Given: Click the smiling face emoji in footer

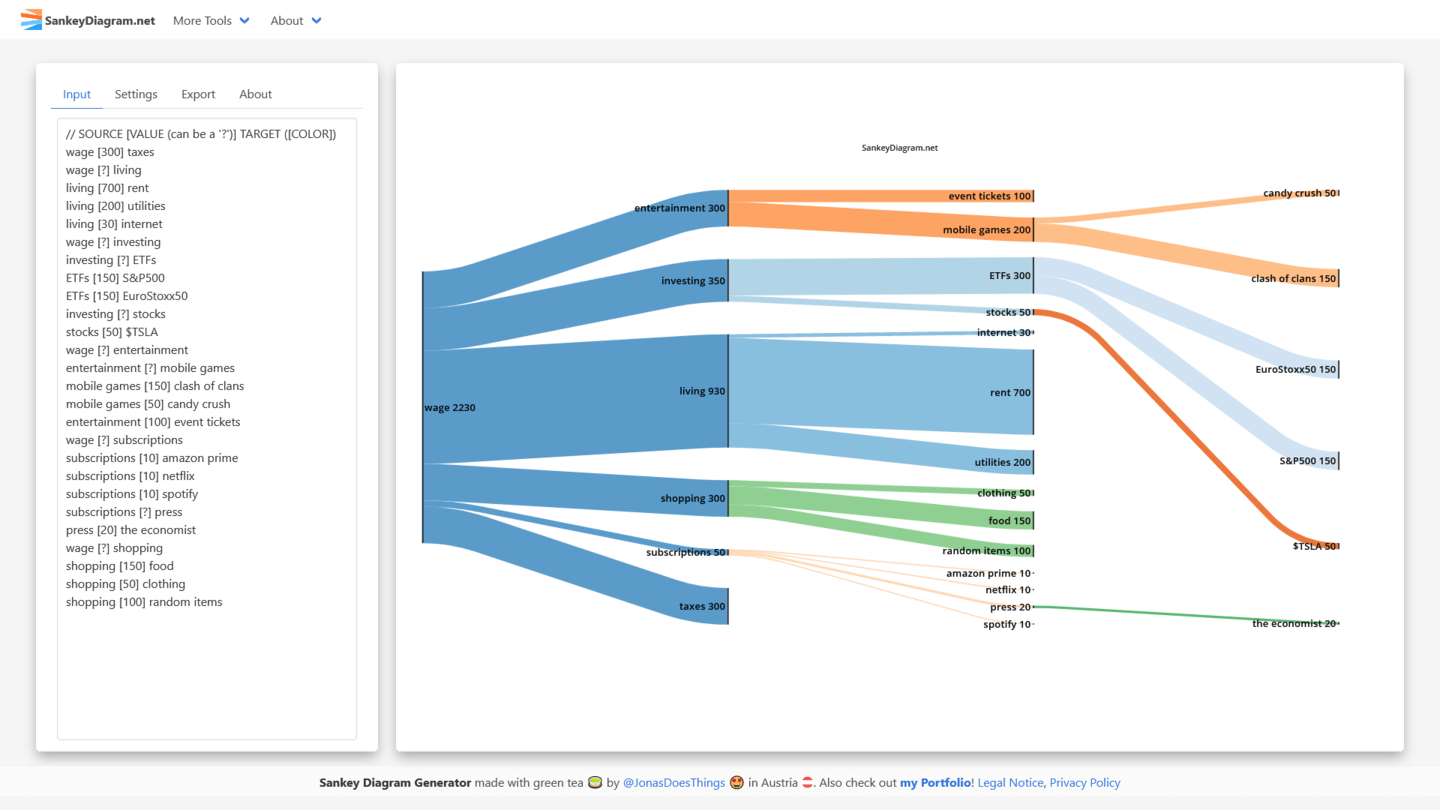Looking at the screenshot, I should pos(736,782).
